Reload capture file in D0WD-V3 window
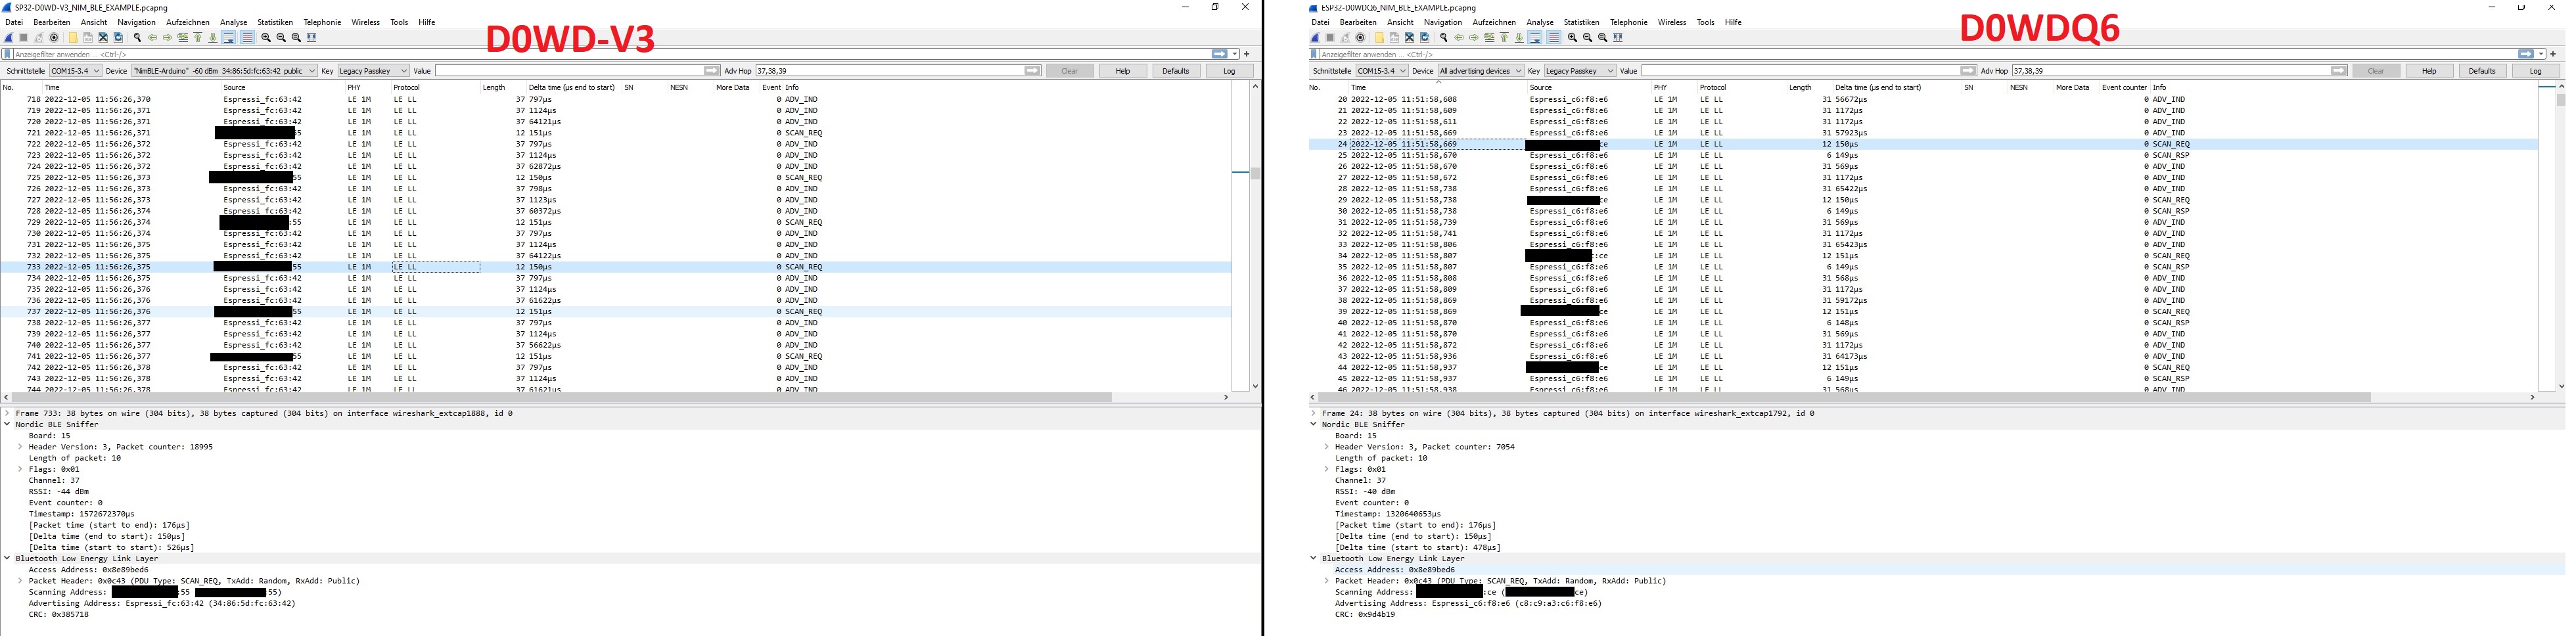 click(x=118, y=37)
